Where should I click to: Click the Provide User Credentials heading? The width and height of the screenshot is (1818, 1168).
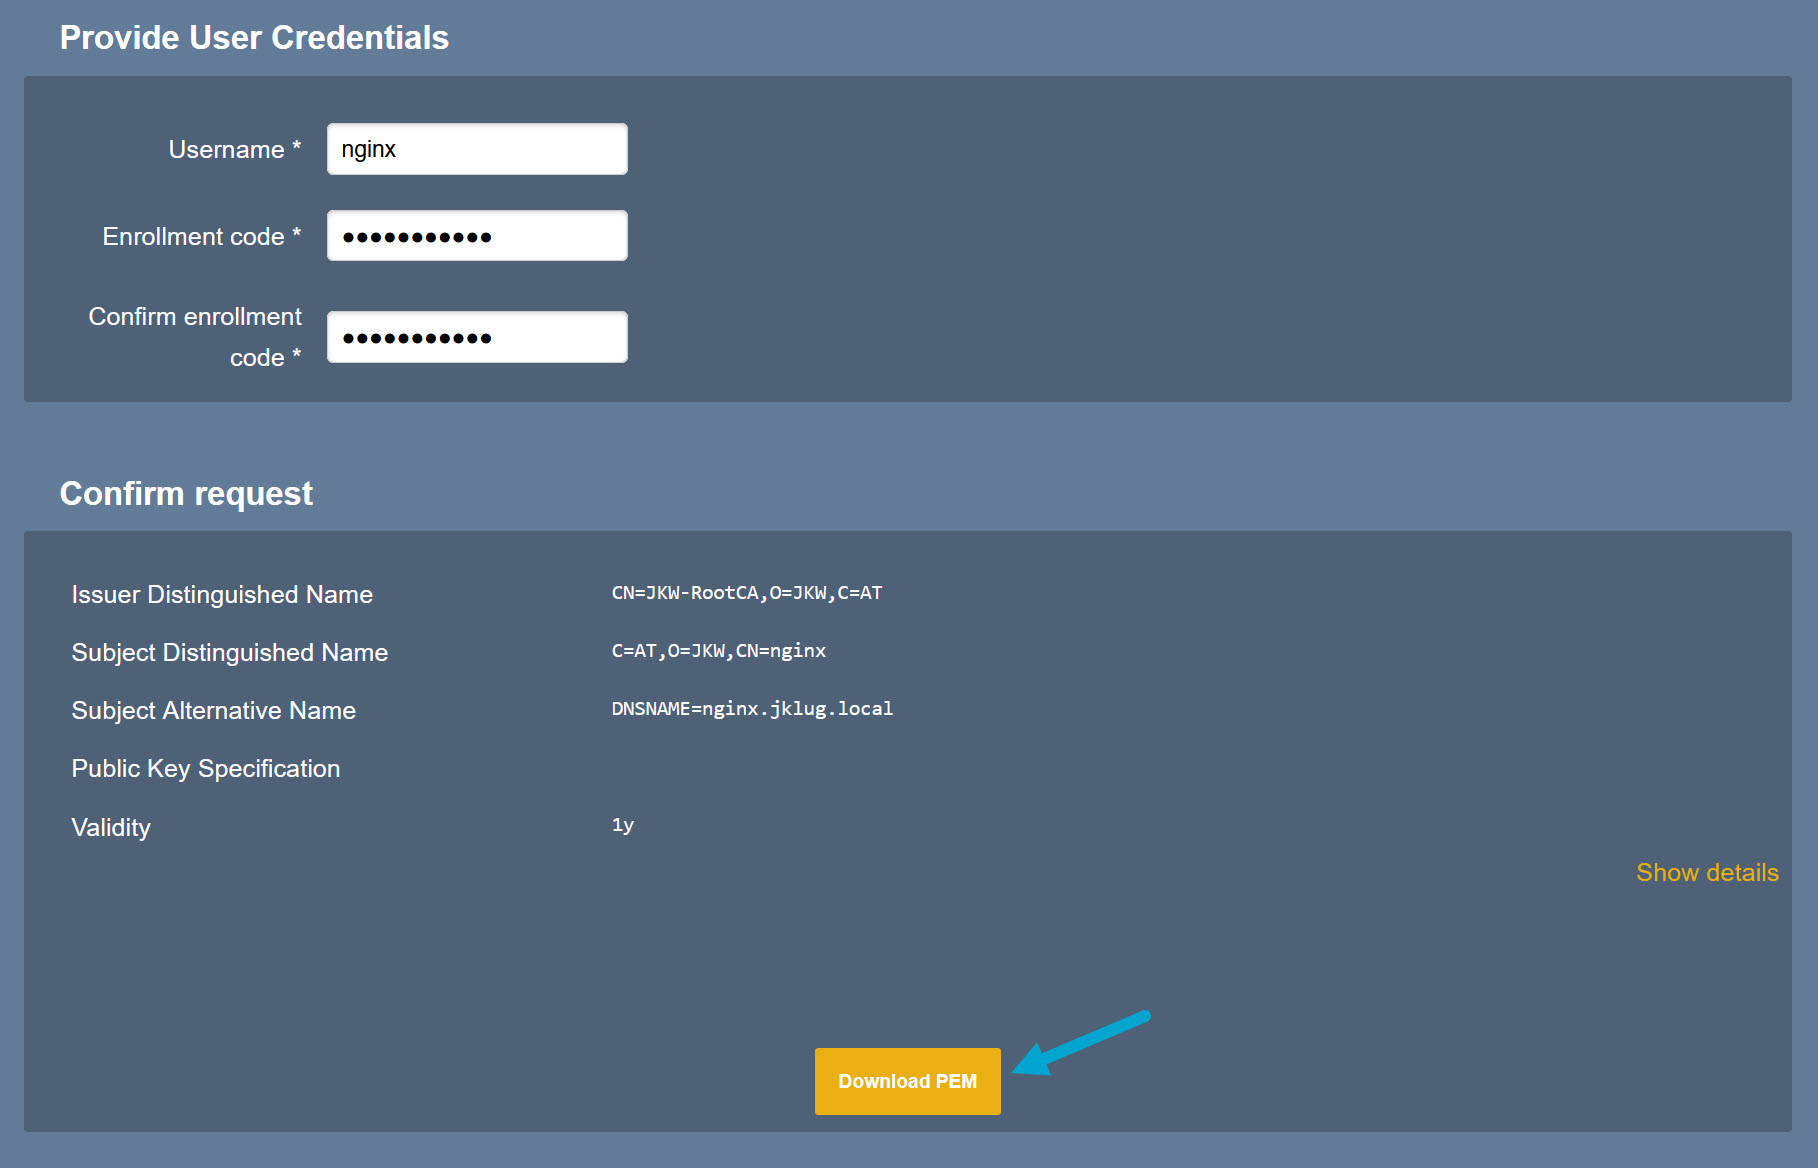254,38
